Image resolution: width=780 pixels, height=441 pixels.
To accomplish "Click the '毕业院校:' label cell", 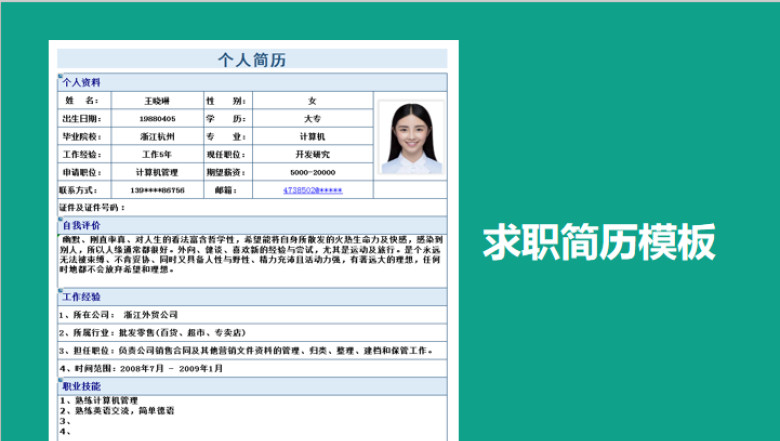I will [84, 136].
